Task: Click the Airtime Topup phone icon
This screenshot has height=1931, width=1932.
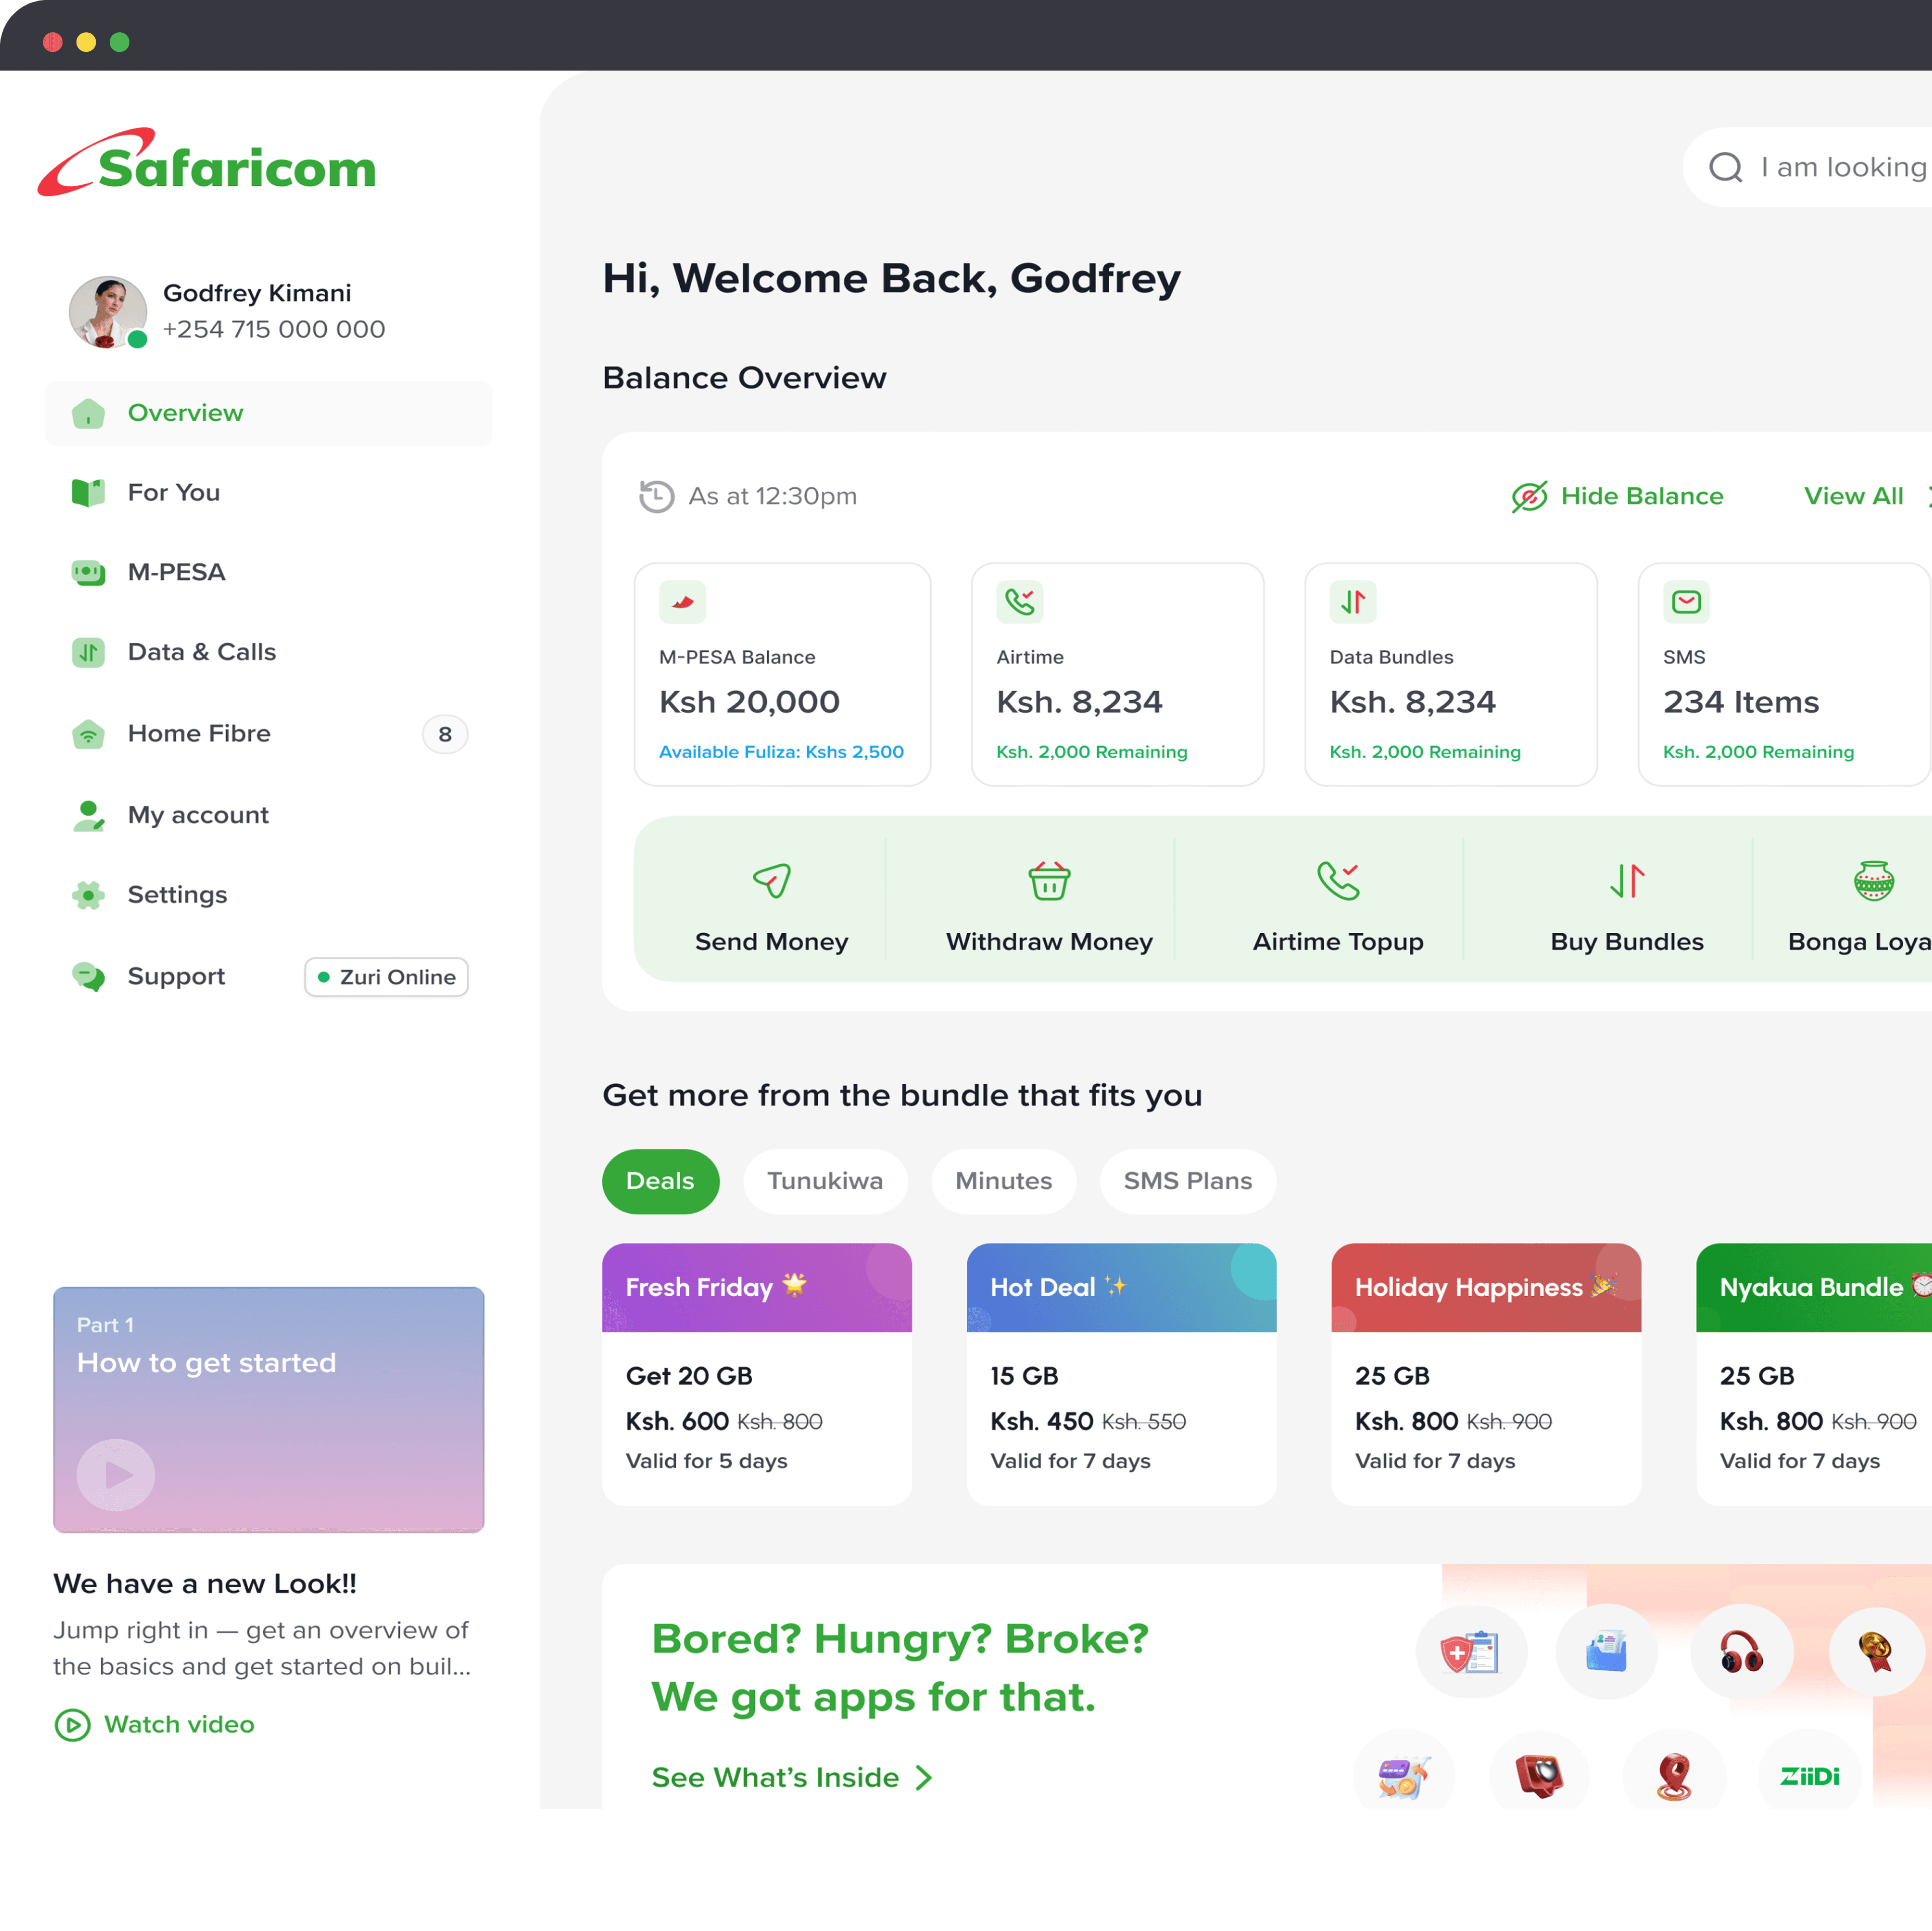Action: point(1338,881)
